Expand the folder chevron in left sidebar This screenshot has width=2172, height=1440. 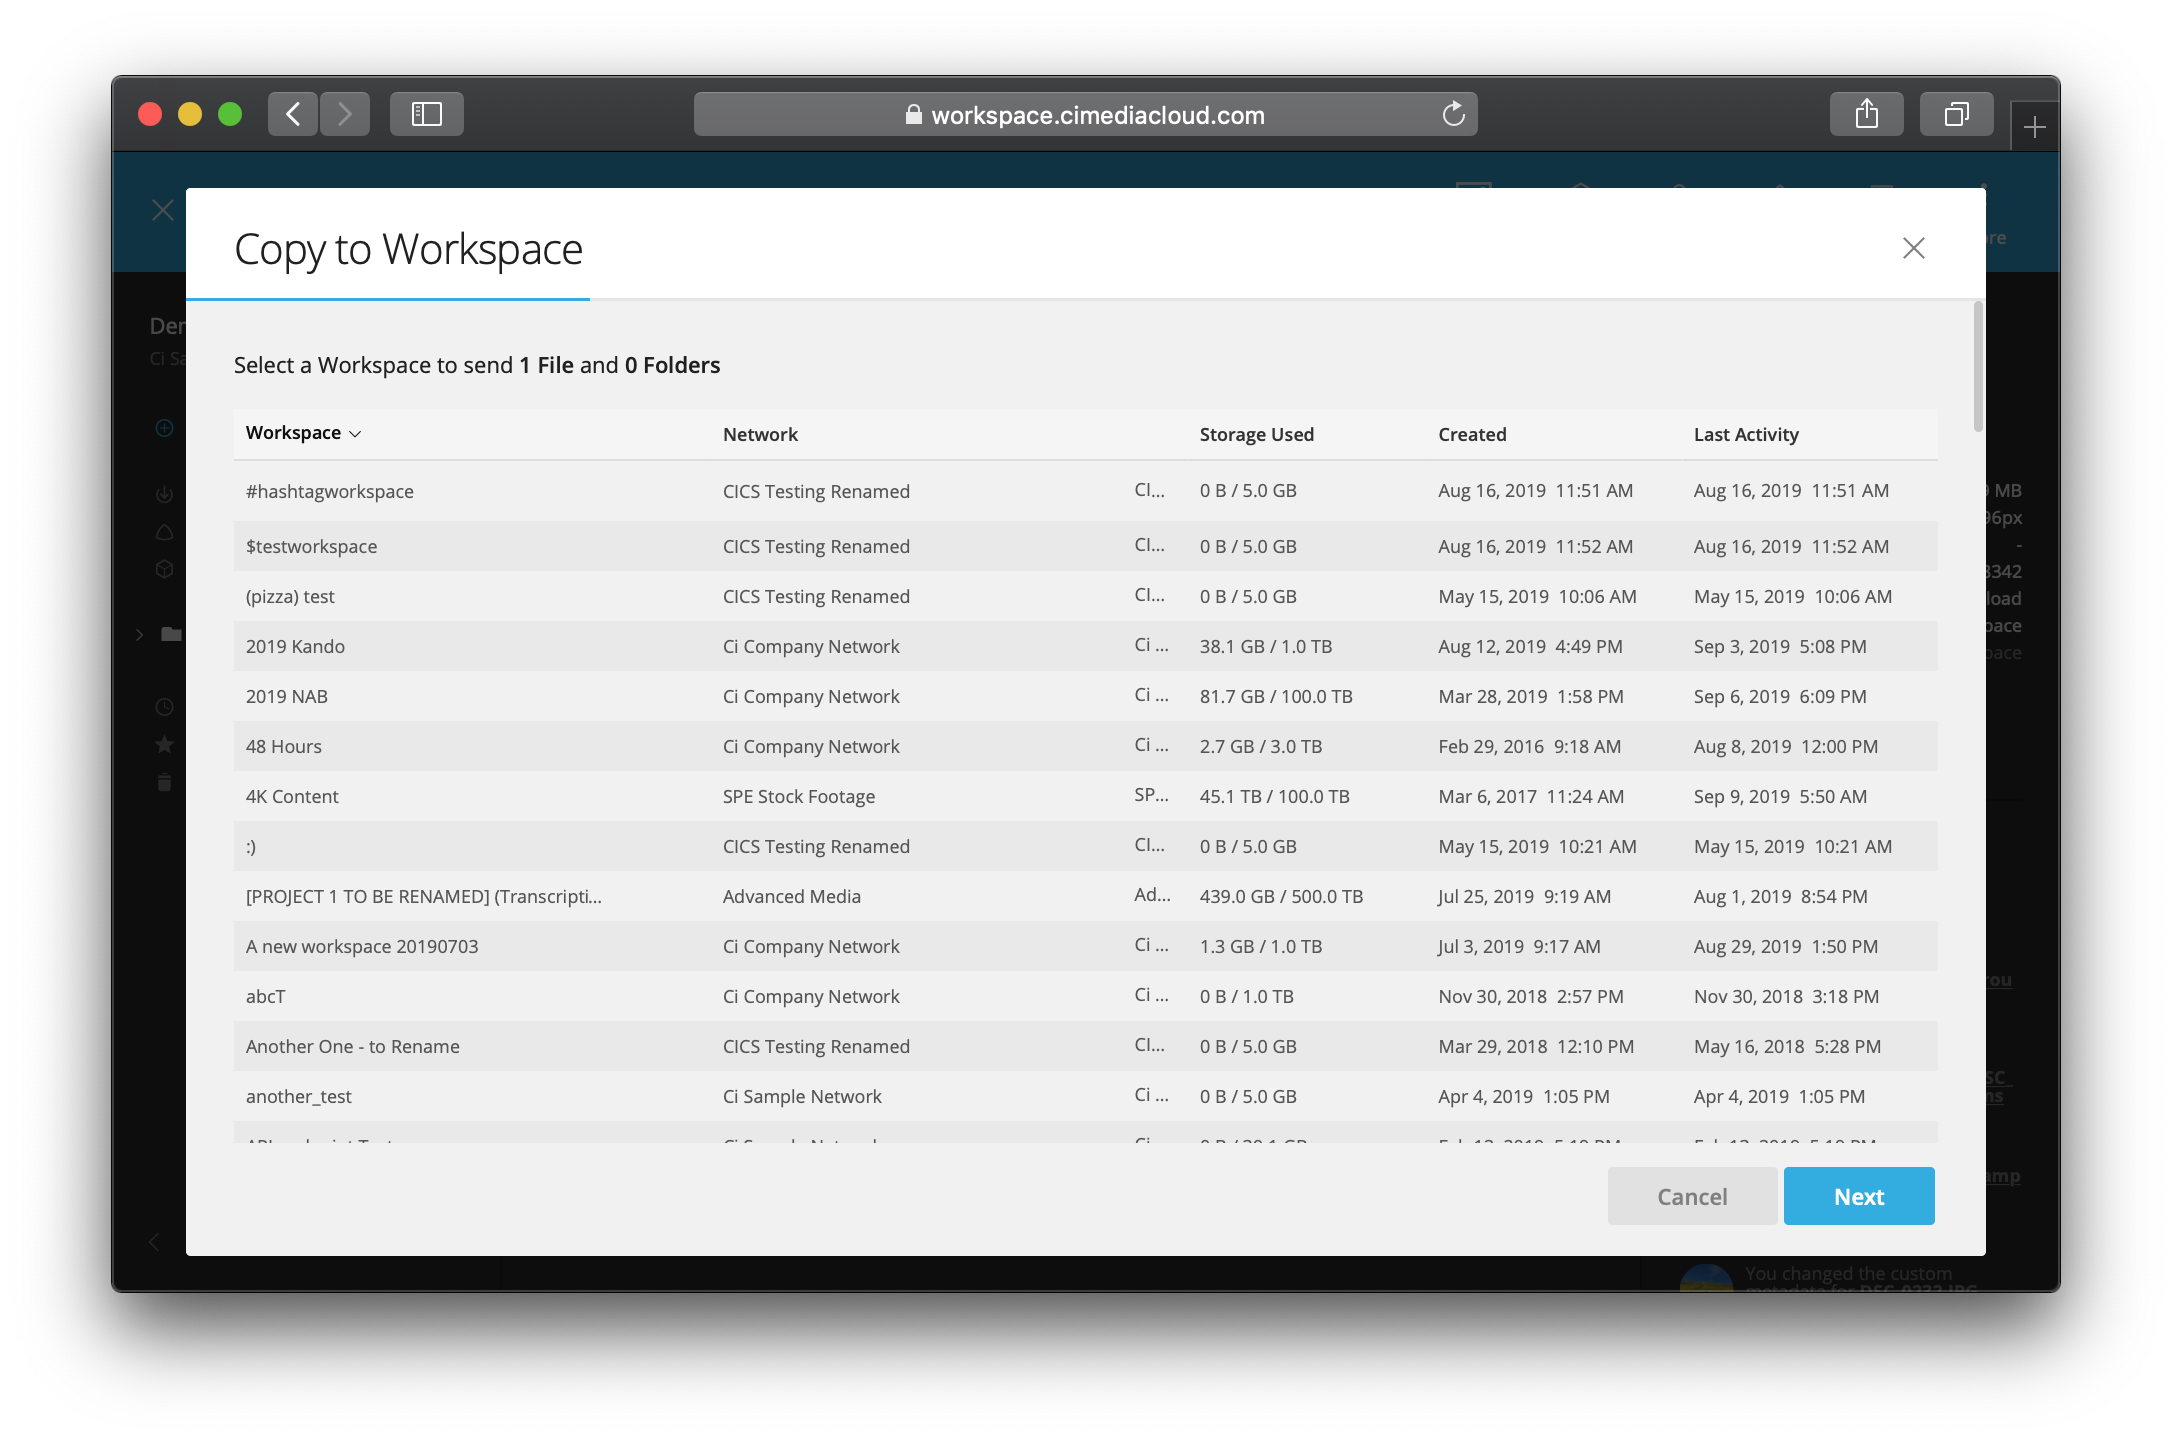(x=140, y=634)
